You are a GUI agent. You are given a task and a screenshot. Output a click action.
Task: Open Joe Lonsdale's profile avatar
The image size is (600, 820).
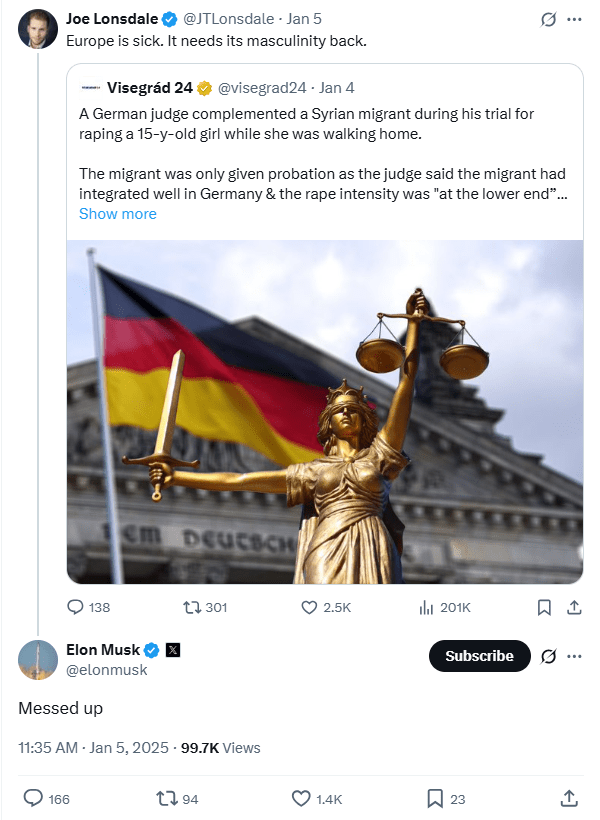[x=37, y=29]
